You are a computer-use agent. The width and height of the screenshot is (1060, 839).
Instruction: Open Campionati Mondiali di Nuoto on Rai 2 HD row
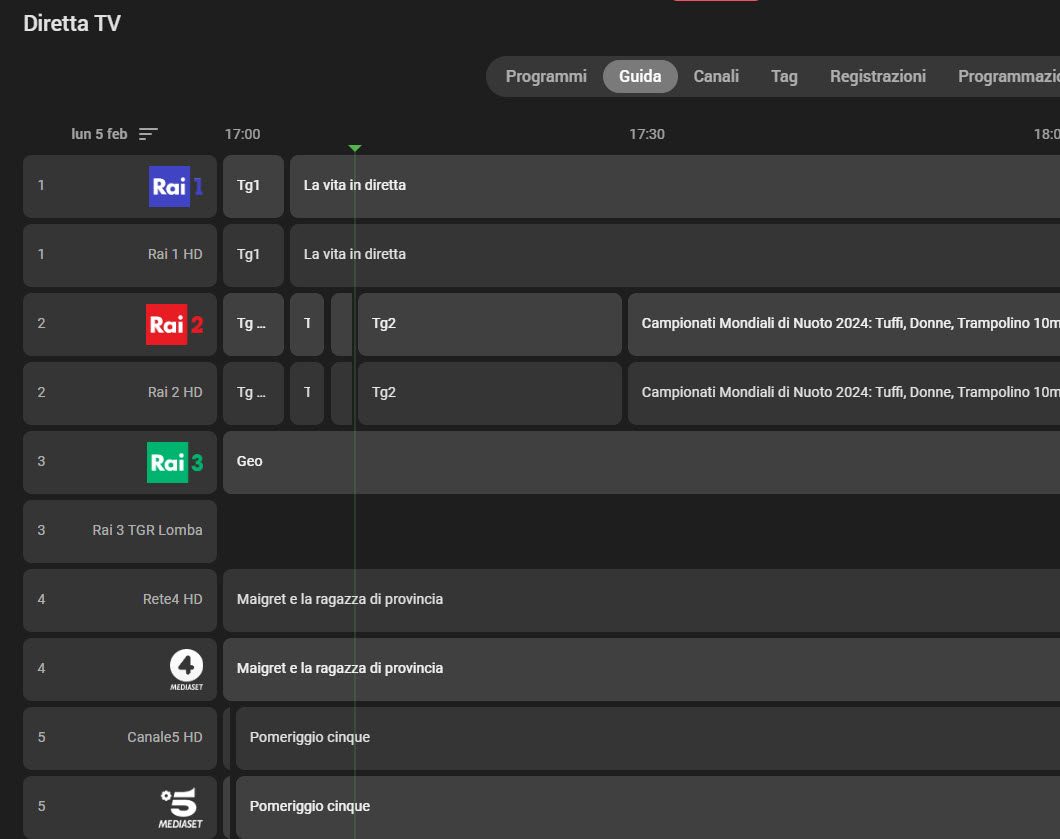coord(844,393)
